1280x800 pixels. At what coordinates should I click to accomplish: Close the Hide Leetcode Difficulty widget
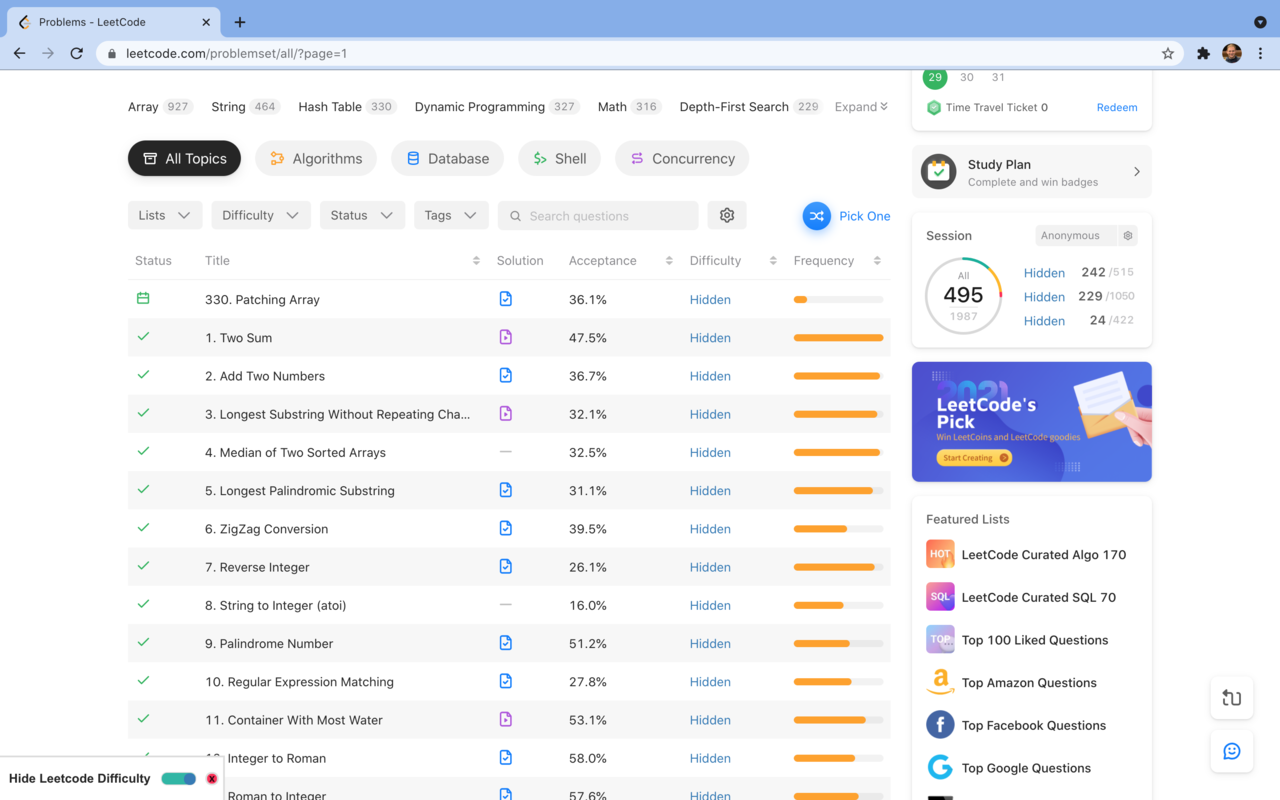(212, 779)
